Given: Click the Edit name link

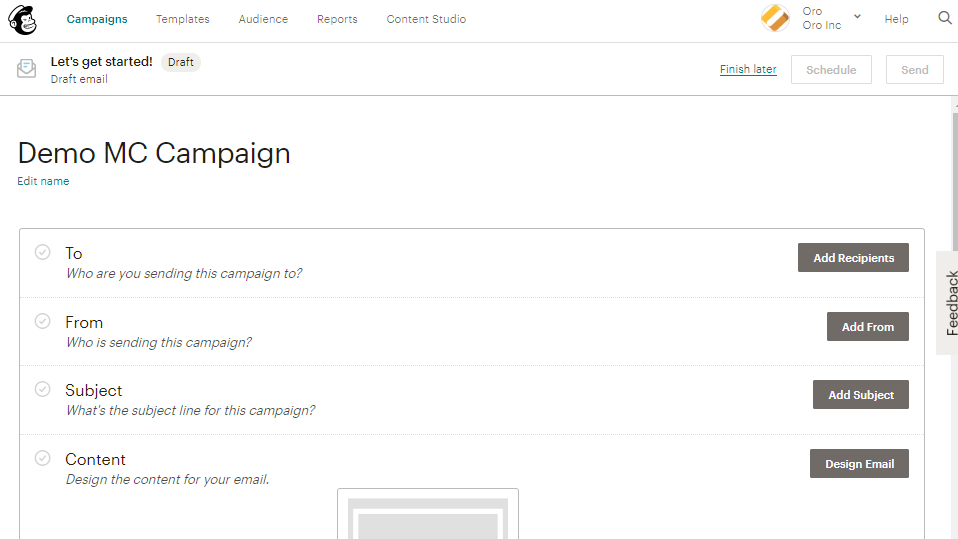Looking at the screenshot, I should tap(43, 181).
